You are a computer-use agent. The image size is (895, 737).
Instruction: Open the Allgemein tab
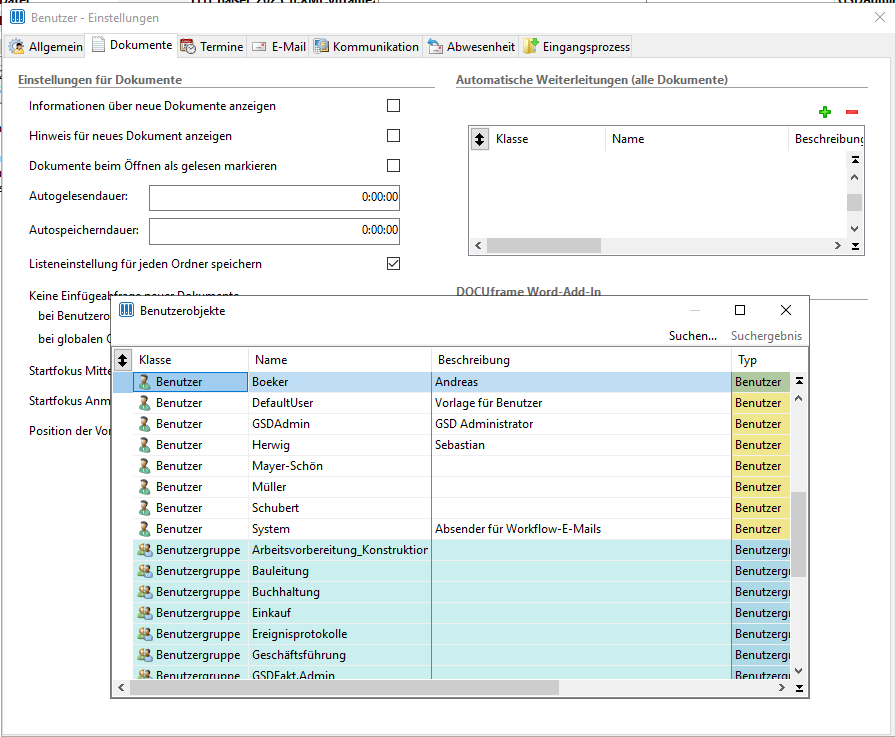click(x=46, y=47)
